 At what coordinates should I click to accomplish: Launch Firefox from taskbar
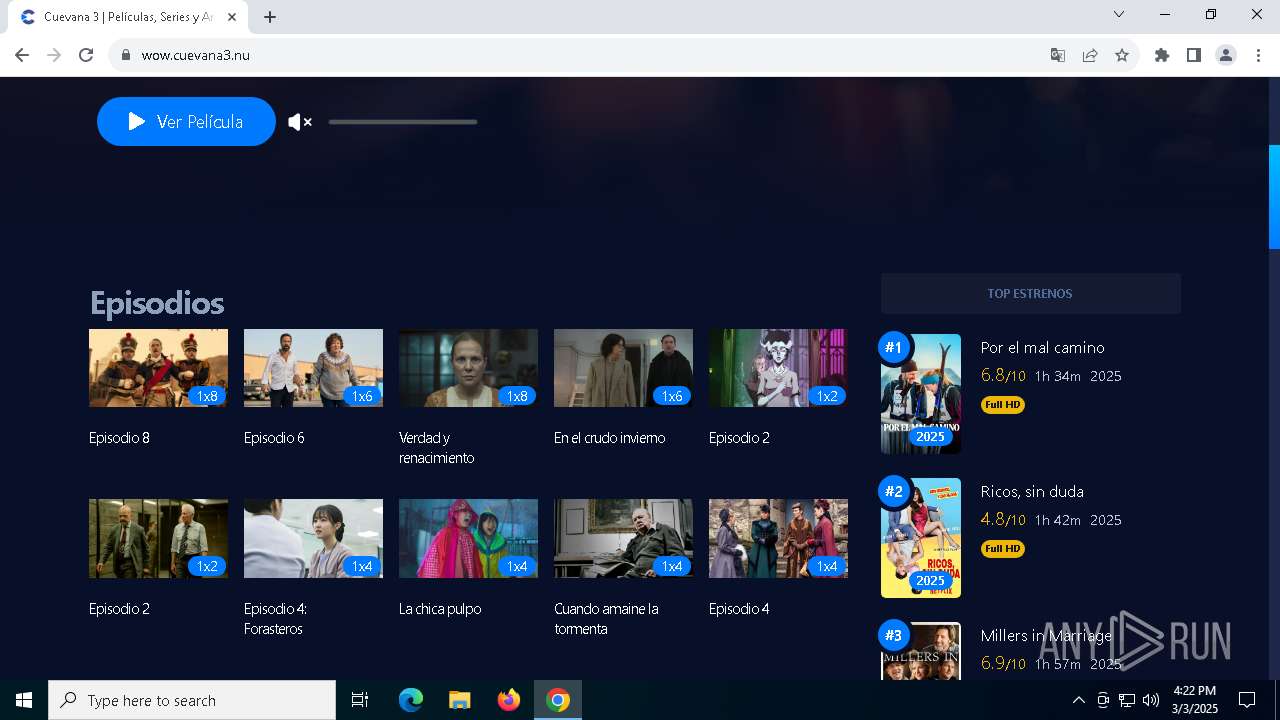click(509, 700)
